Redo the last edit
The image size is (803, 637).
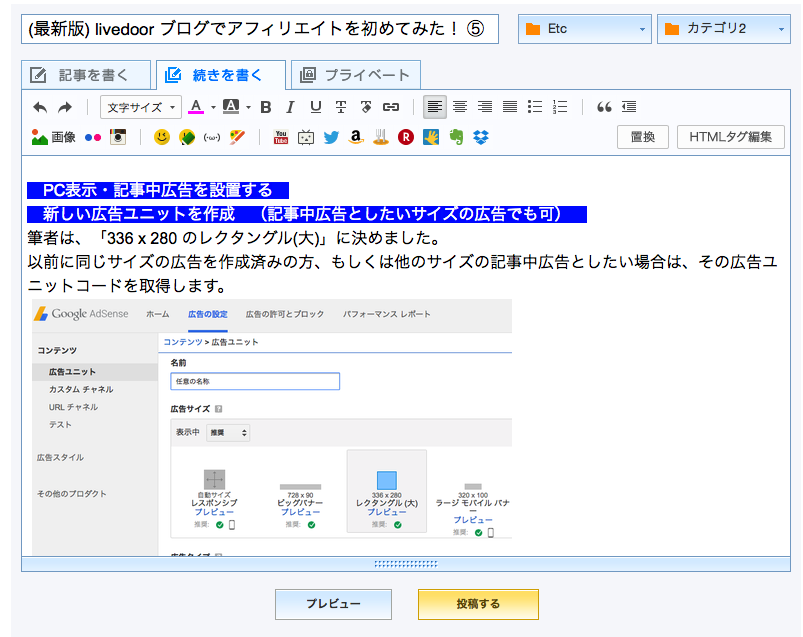(x=65, y=107)
